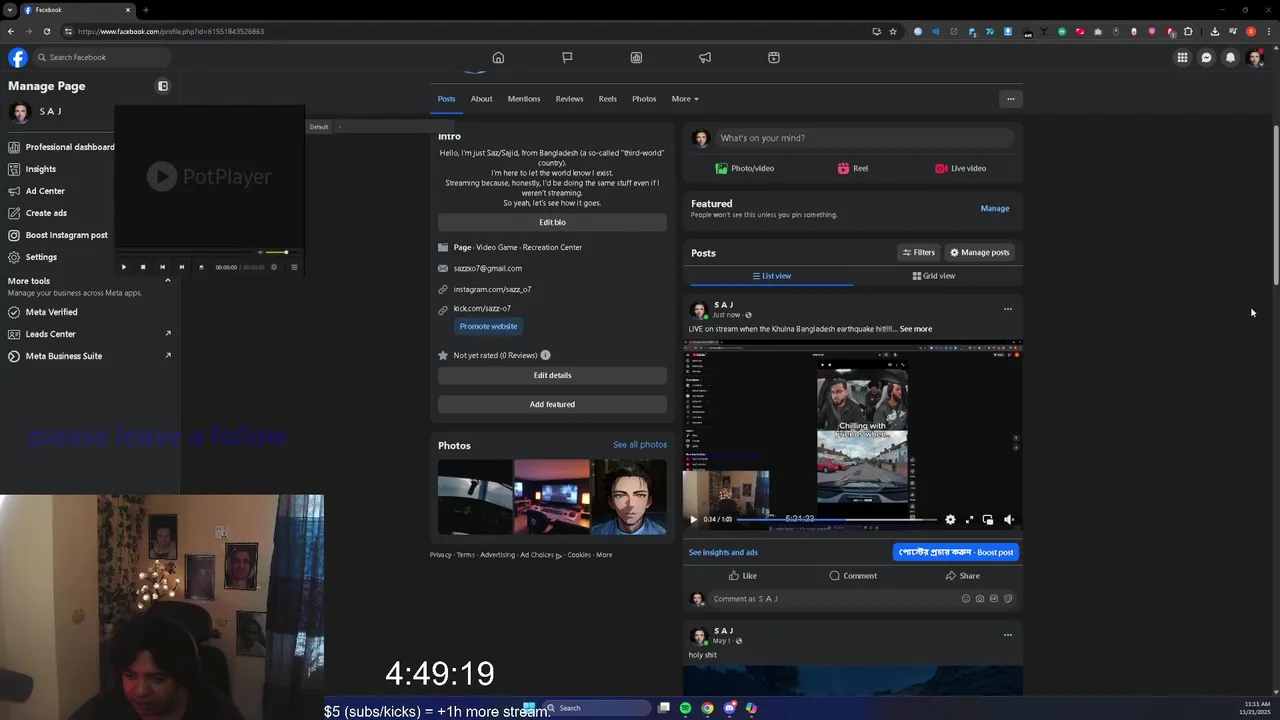Adjust PotPlayer volume slider
The width and height of the screenshot is (1280, 720).
(x=277, y=252)
